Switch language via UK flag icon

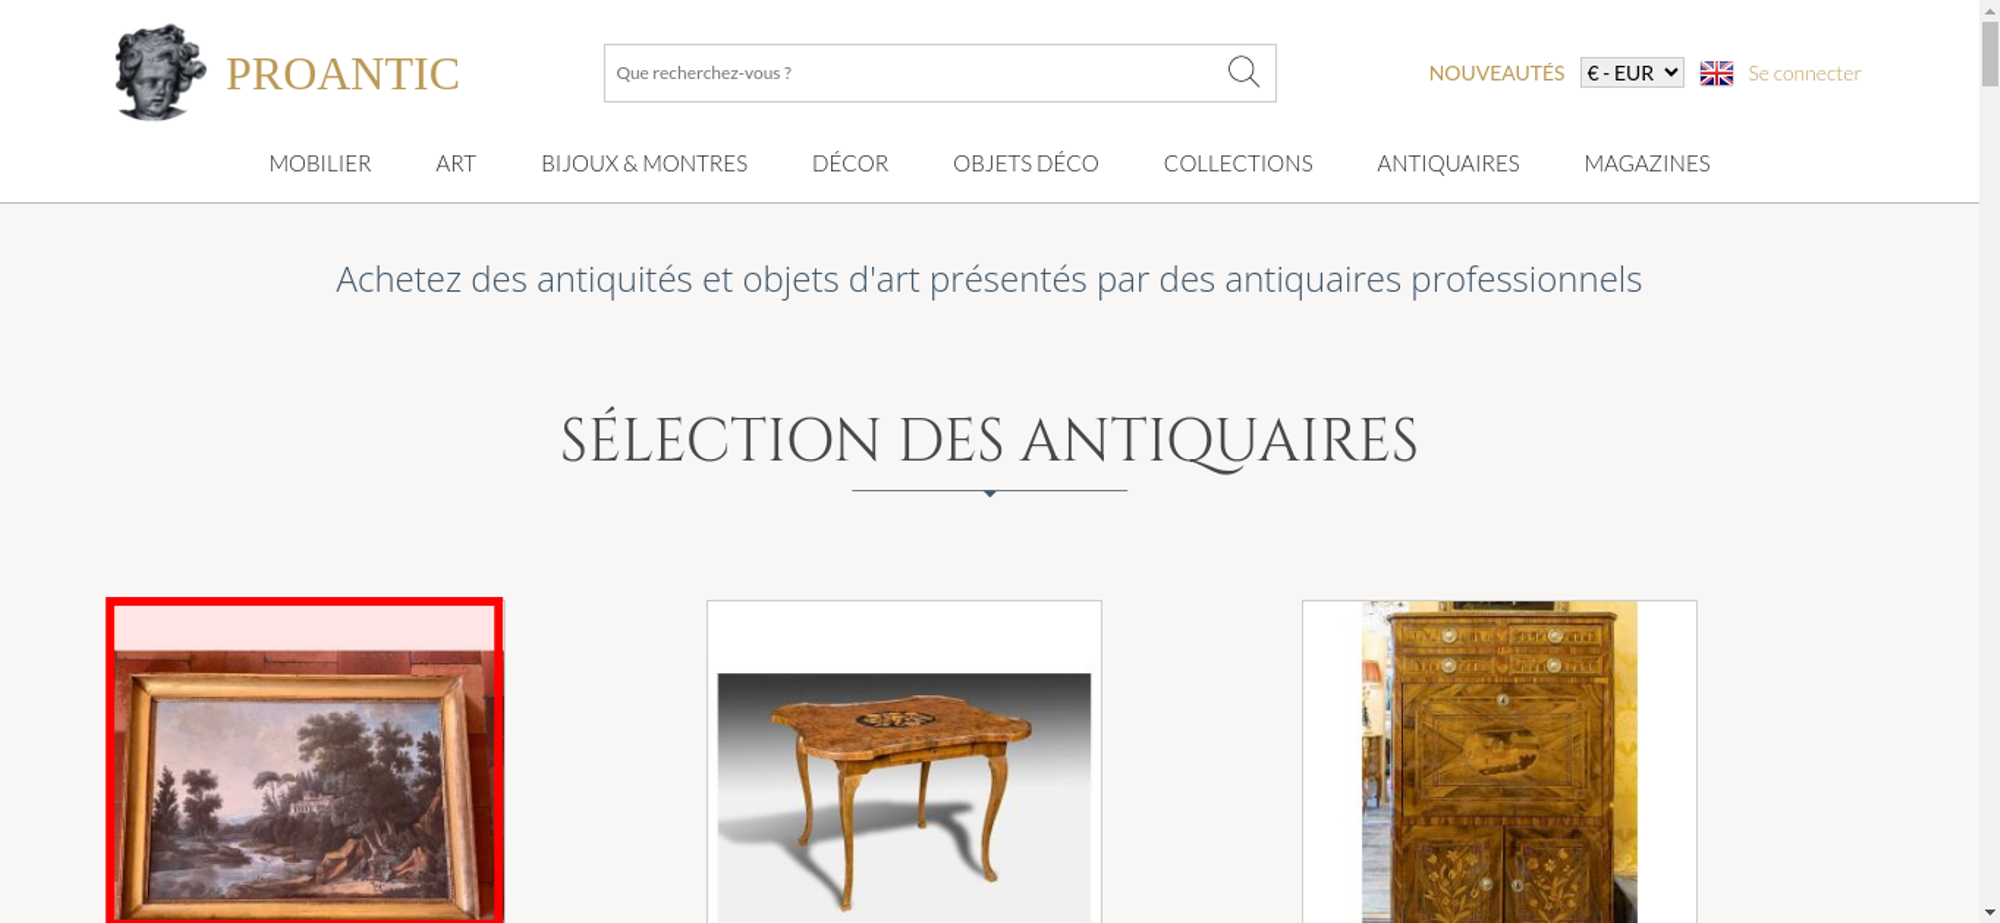[1716, 73]
